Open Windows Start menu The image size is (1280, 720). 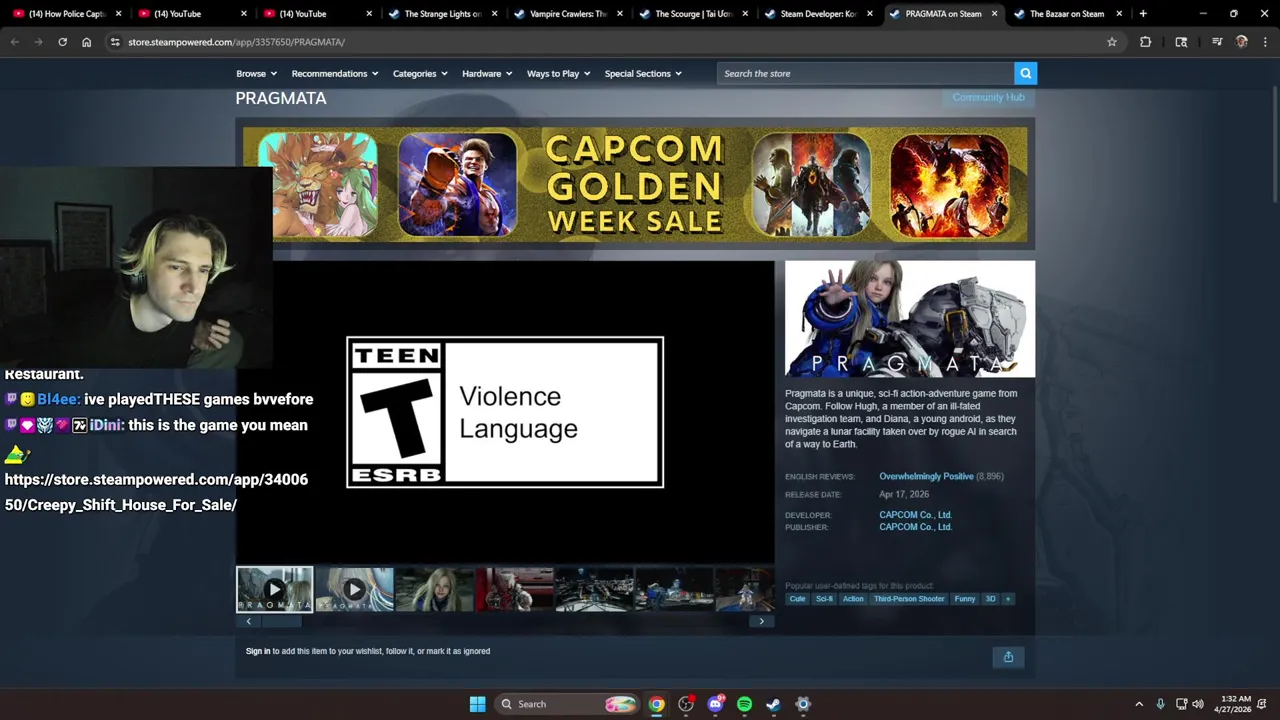[x=478, y=704]
